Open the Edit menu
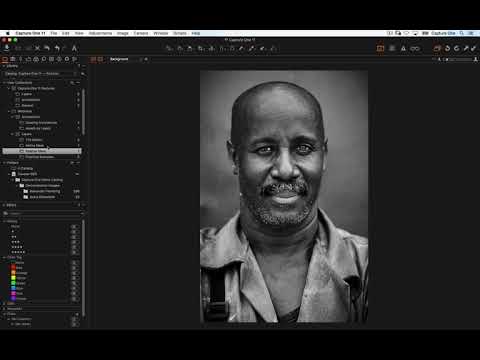Viewport: 480px width, 360px height. click(66, 33)
